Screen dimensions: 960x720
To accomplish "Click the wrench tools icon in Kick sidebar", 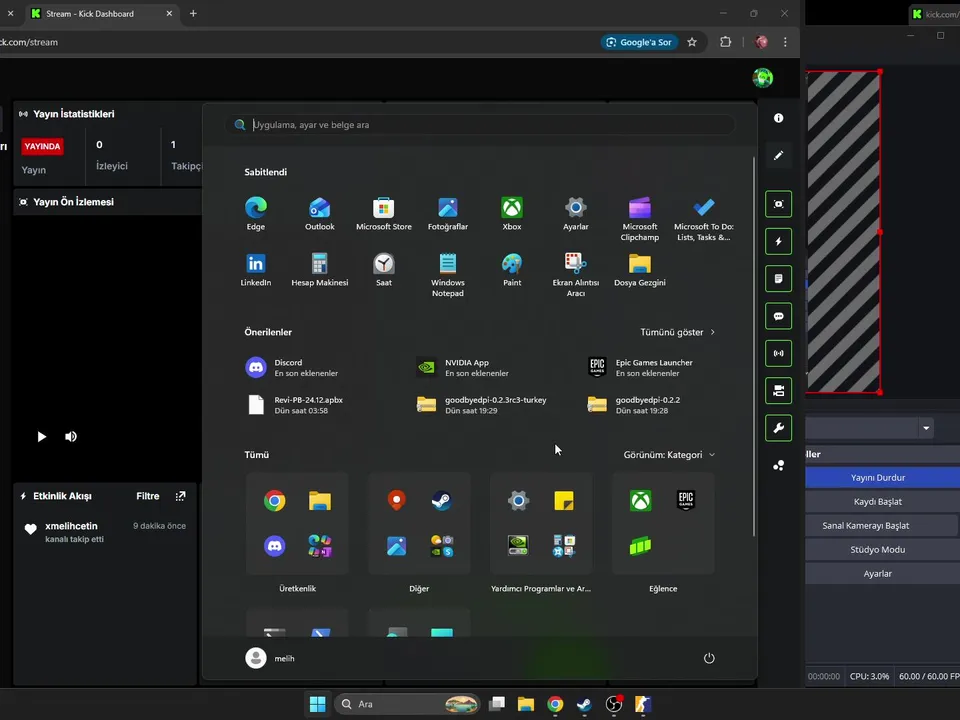I will coord(778,428).
